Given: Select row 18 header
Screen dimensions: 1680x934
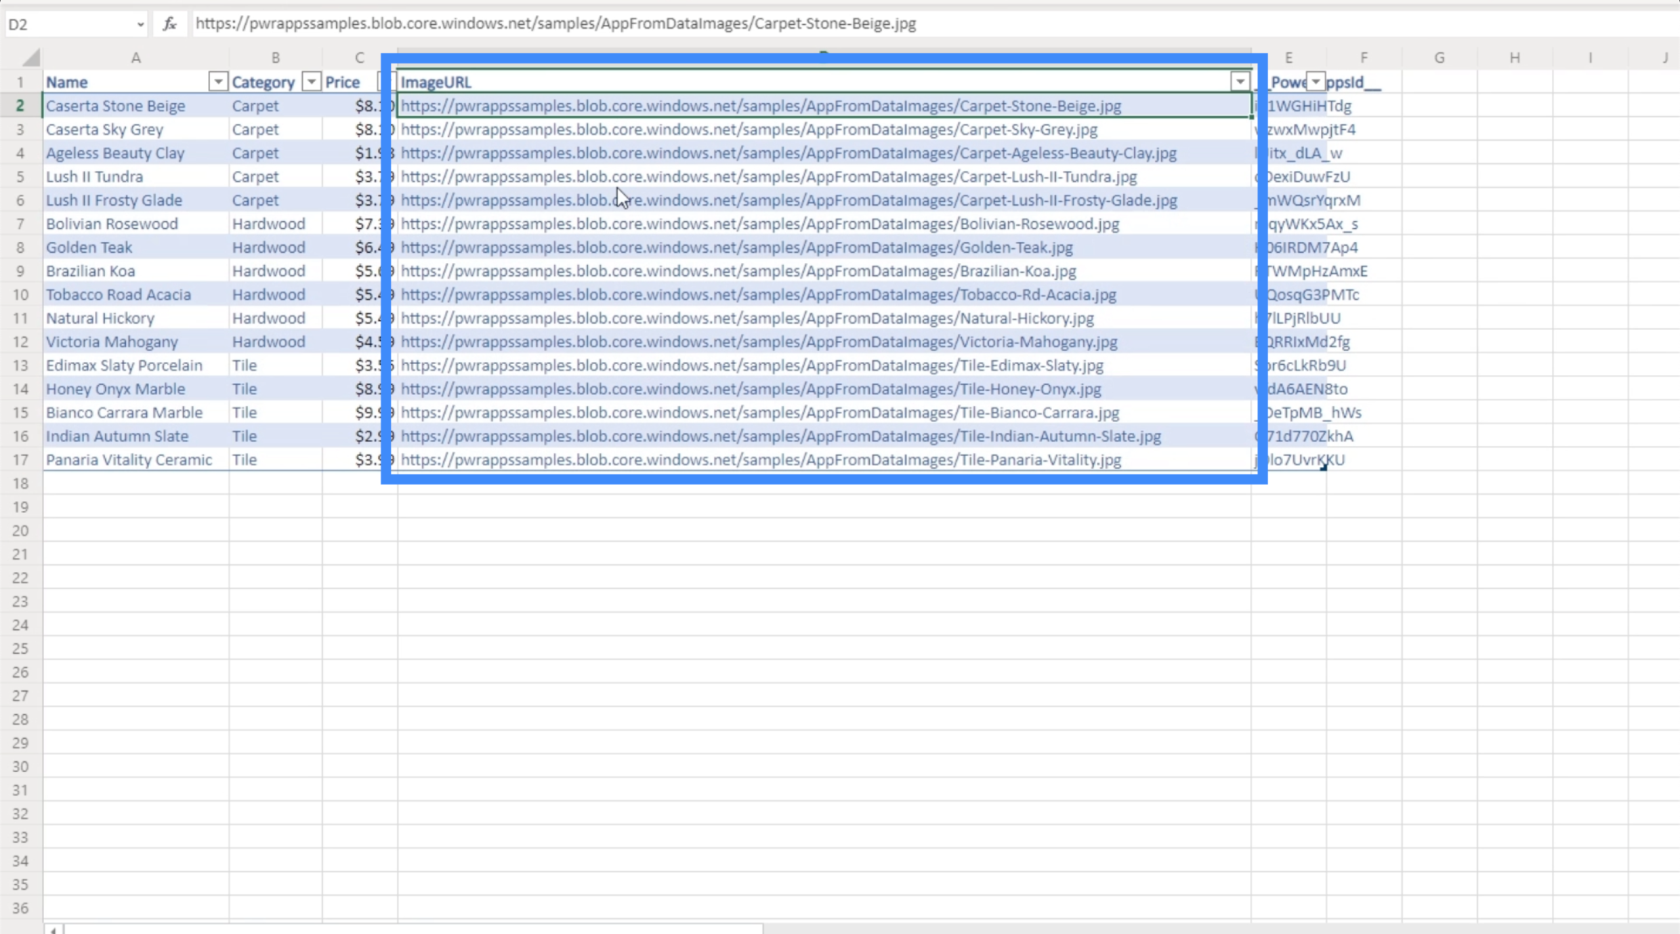Looking at the screenshot, I should tap(20, 484).
